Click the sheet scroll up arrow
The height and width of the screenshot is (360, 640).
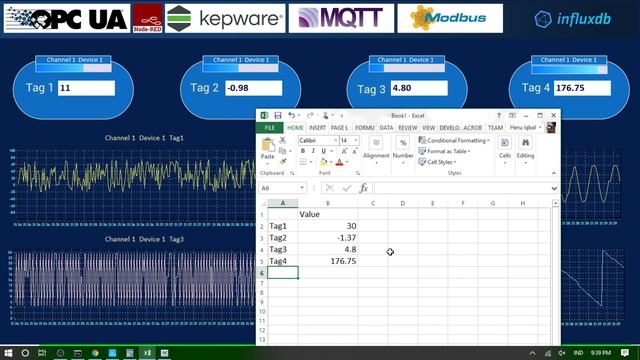[x=555, y=203]
